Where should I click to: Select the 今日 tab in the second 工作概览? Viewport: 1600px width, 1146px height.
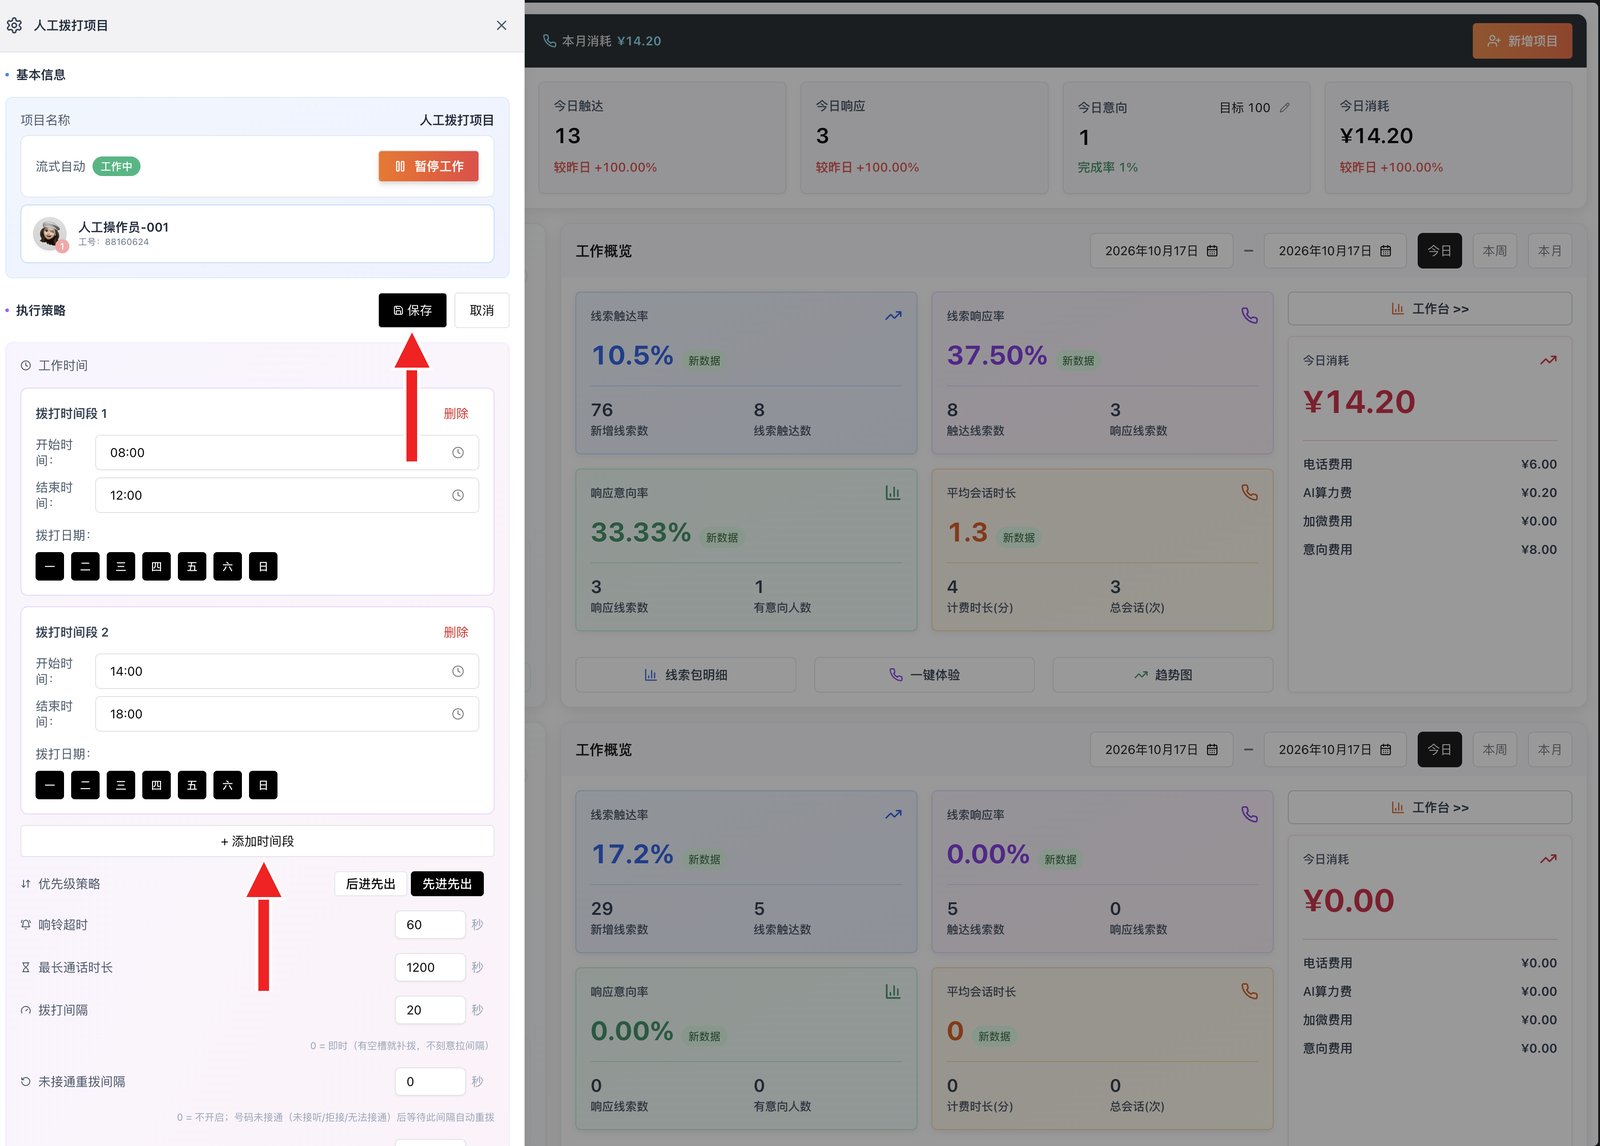pos(1439,750)
